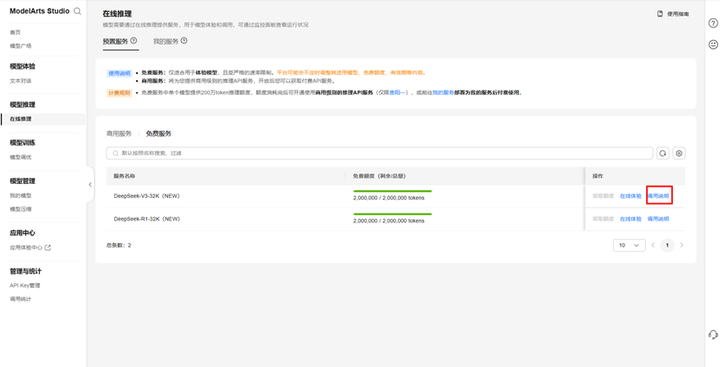Screen dimensions: 720x367
Task: Switch to the 预置服务 tab
Action: [116, 41]
